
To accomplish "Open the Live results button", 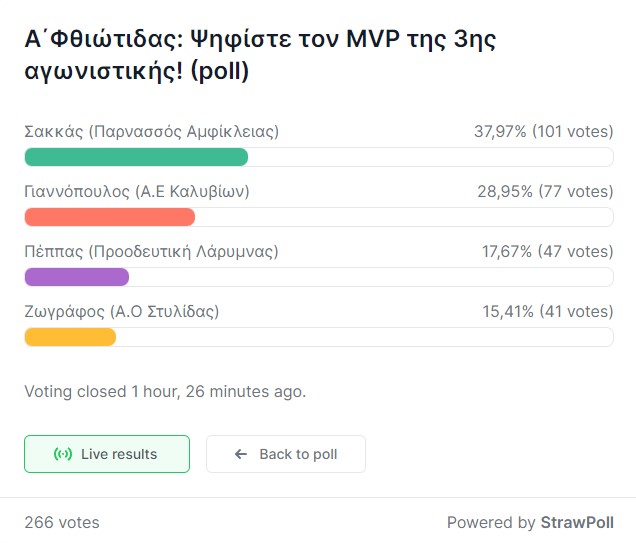I will [x=107, y=454].
